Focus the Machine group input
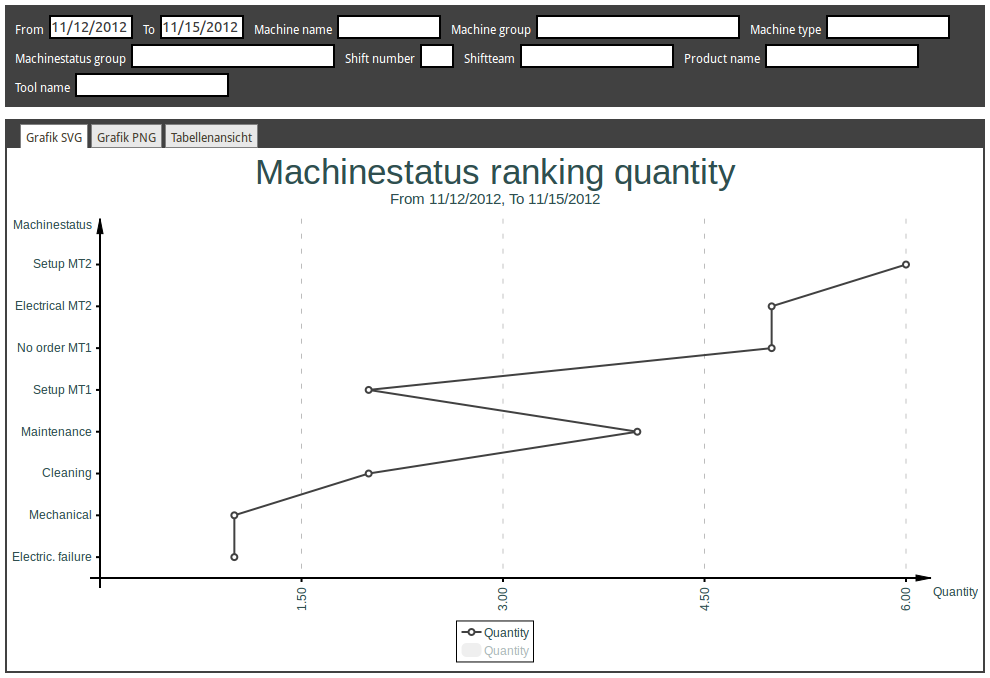 coord(638,27)
